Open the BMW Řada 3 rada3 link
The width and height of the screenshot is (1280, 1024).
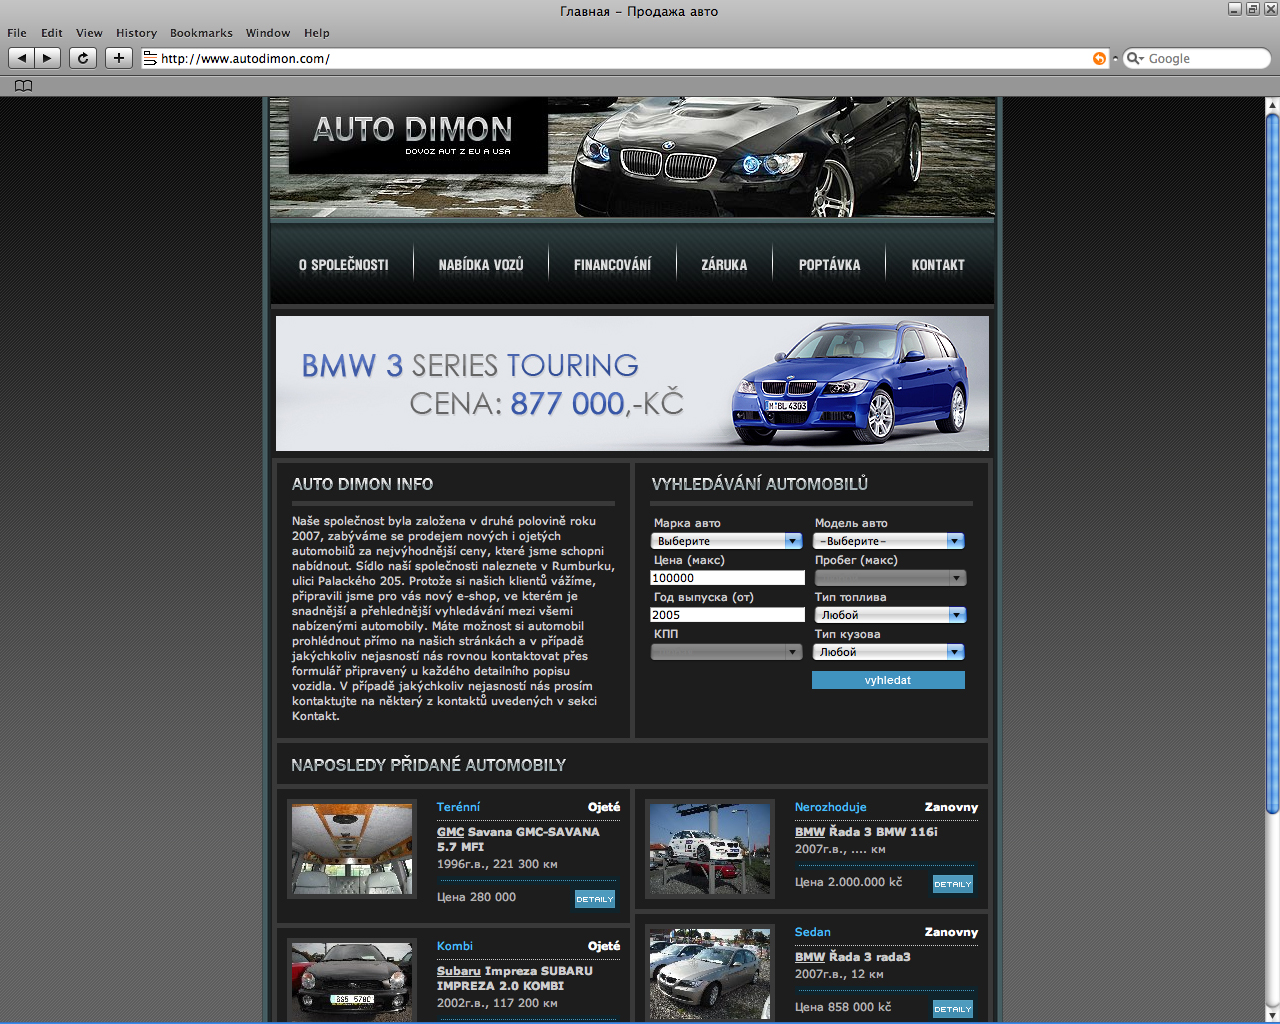point(853,957)
